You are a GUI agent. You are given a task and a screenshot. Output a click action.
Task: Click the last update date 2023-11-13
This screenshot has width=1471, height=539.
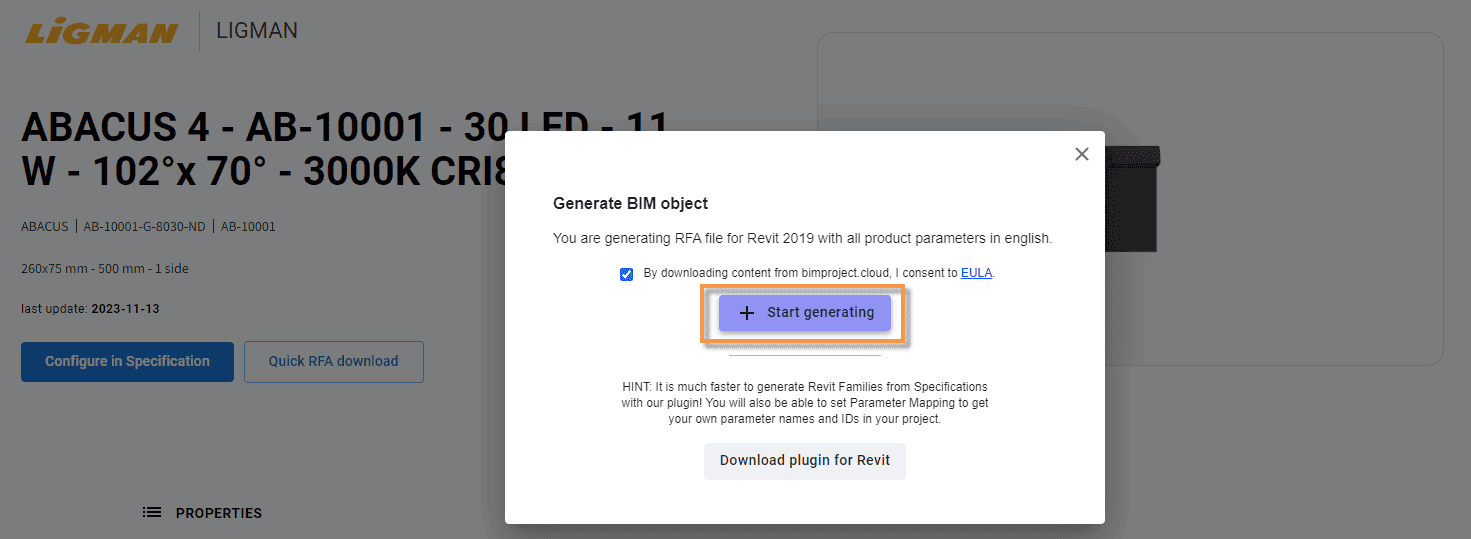(125, 309)
